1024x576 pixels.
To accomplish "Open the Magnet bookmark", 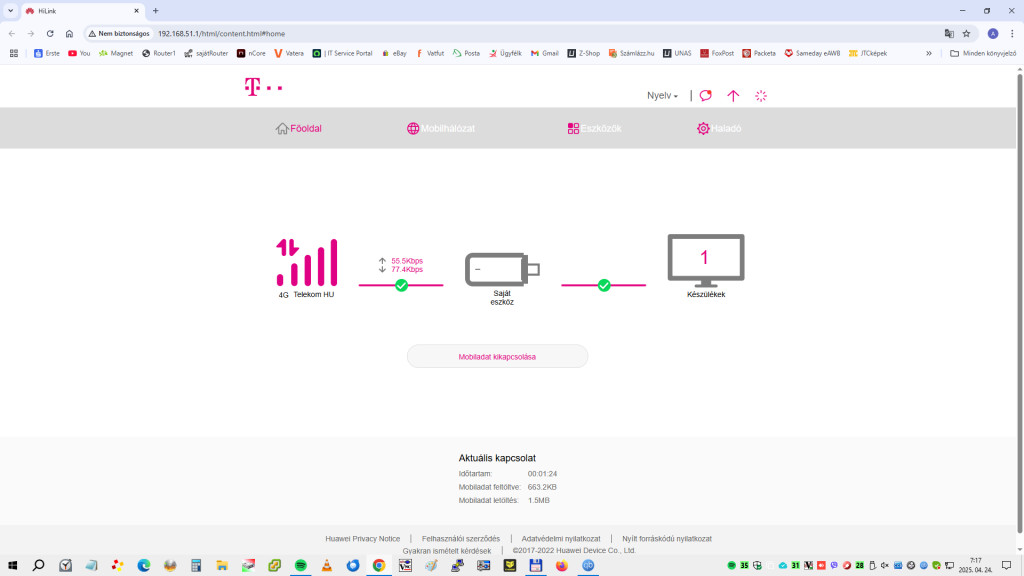I will (116, 54).
